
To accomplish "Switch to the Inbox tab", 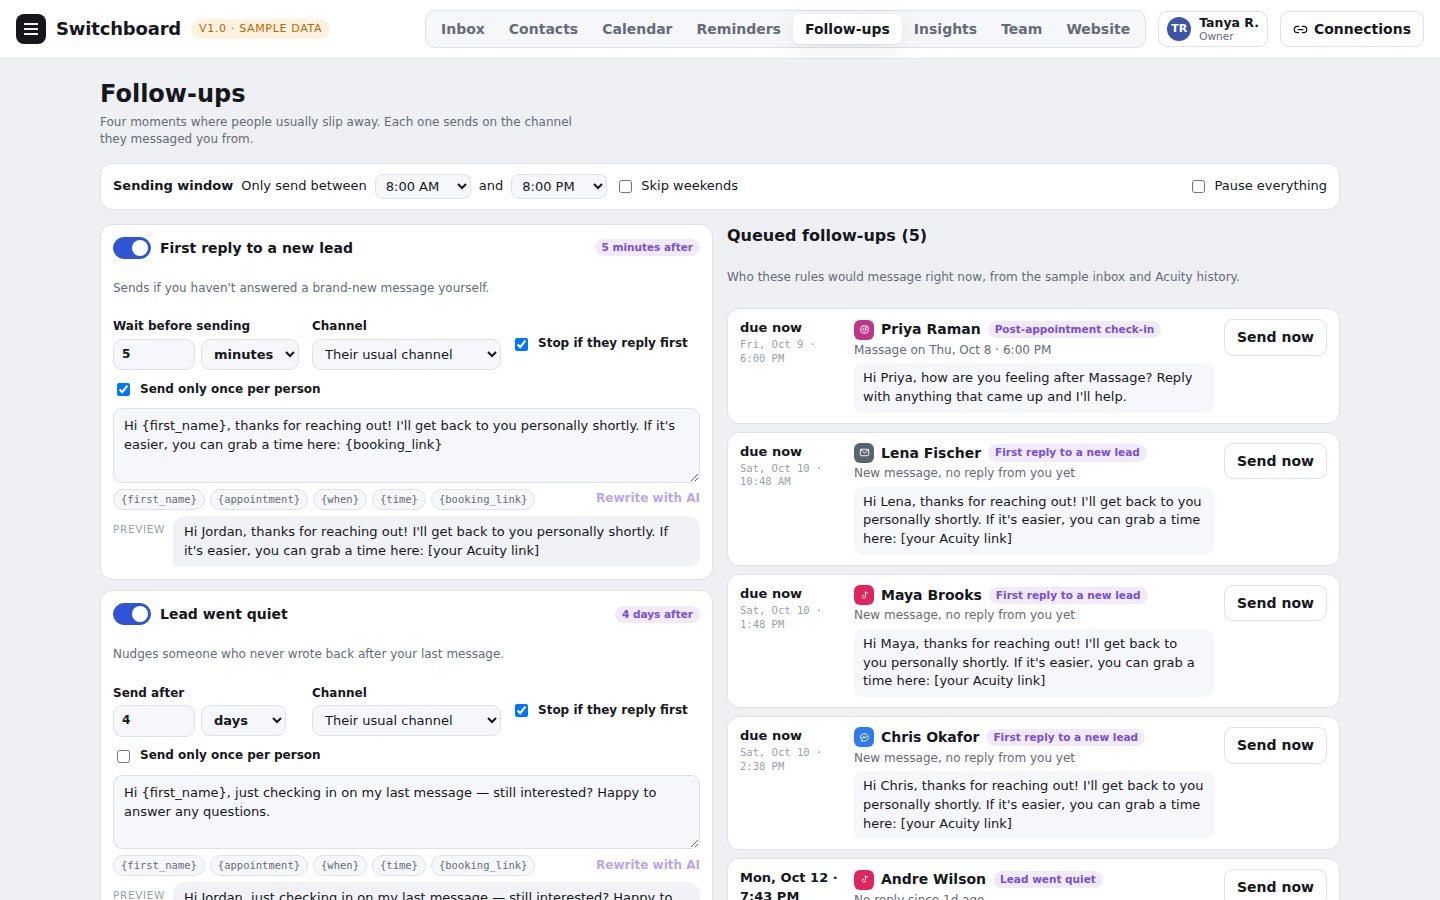I will [463, 29].
